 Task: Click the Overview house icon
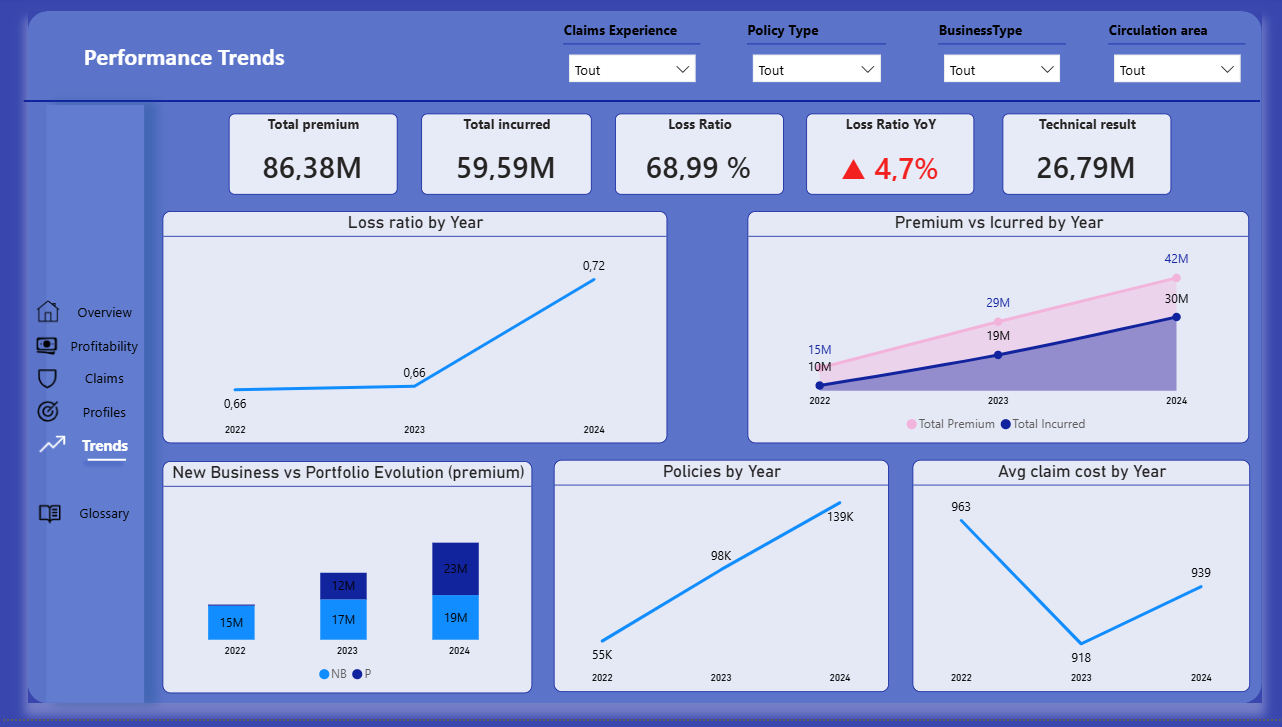click(x=48, y=312)
